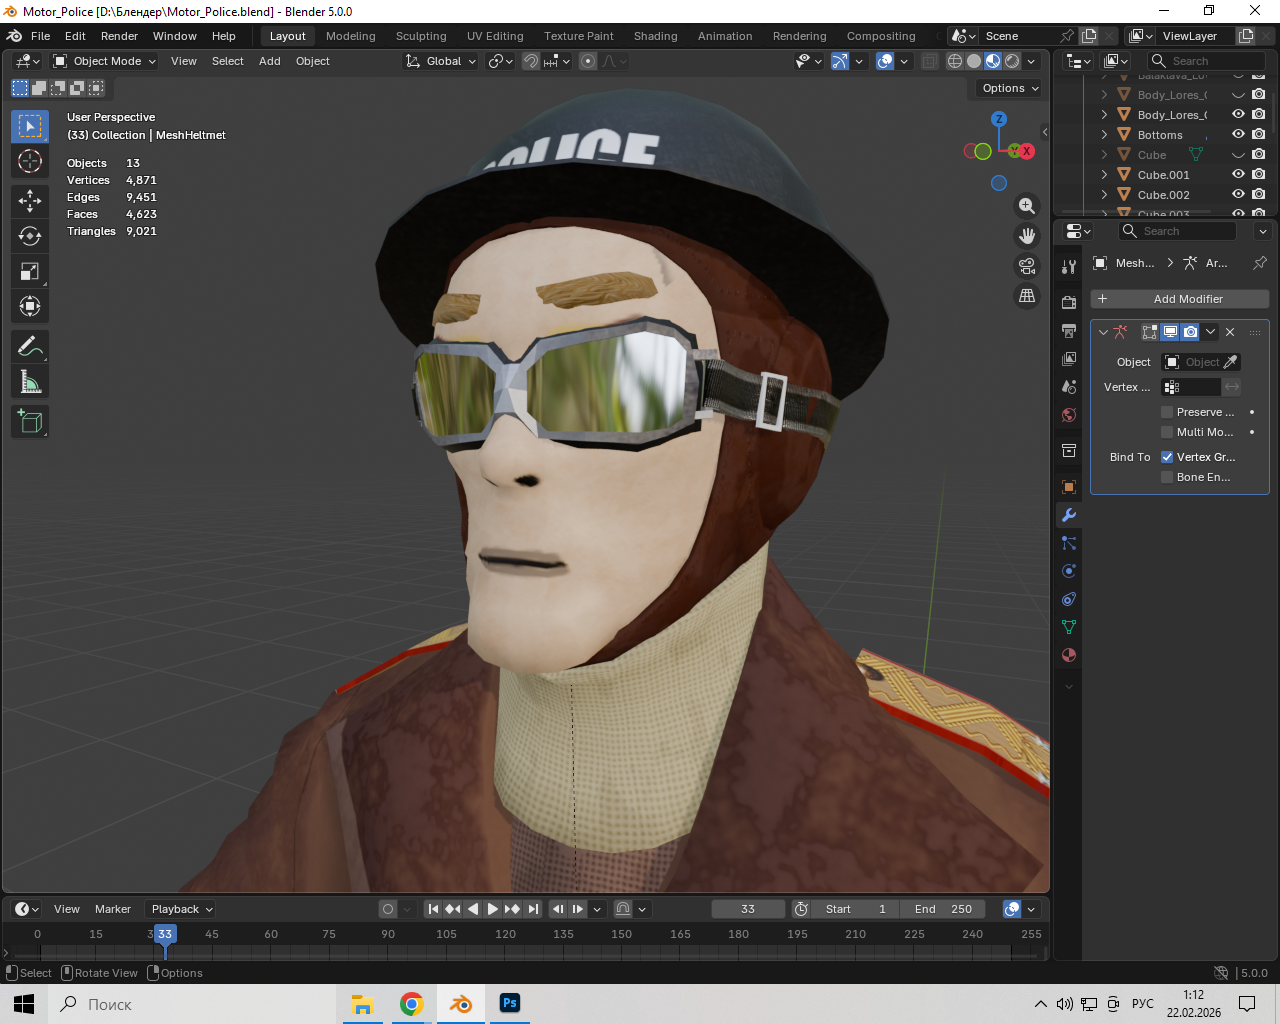Select the 3D Cursor tool
This screenshot has height=1024, width=1280.
pyautogui.click(x=30, y=161)
